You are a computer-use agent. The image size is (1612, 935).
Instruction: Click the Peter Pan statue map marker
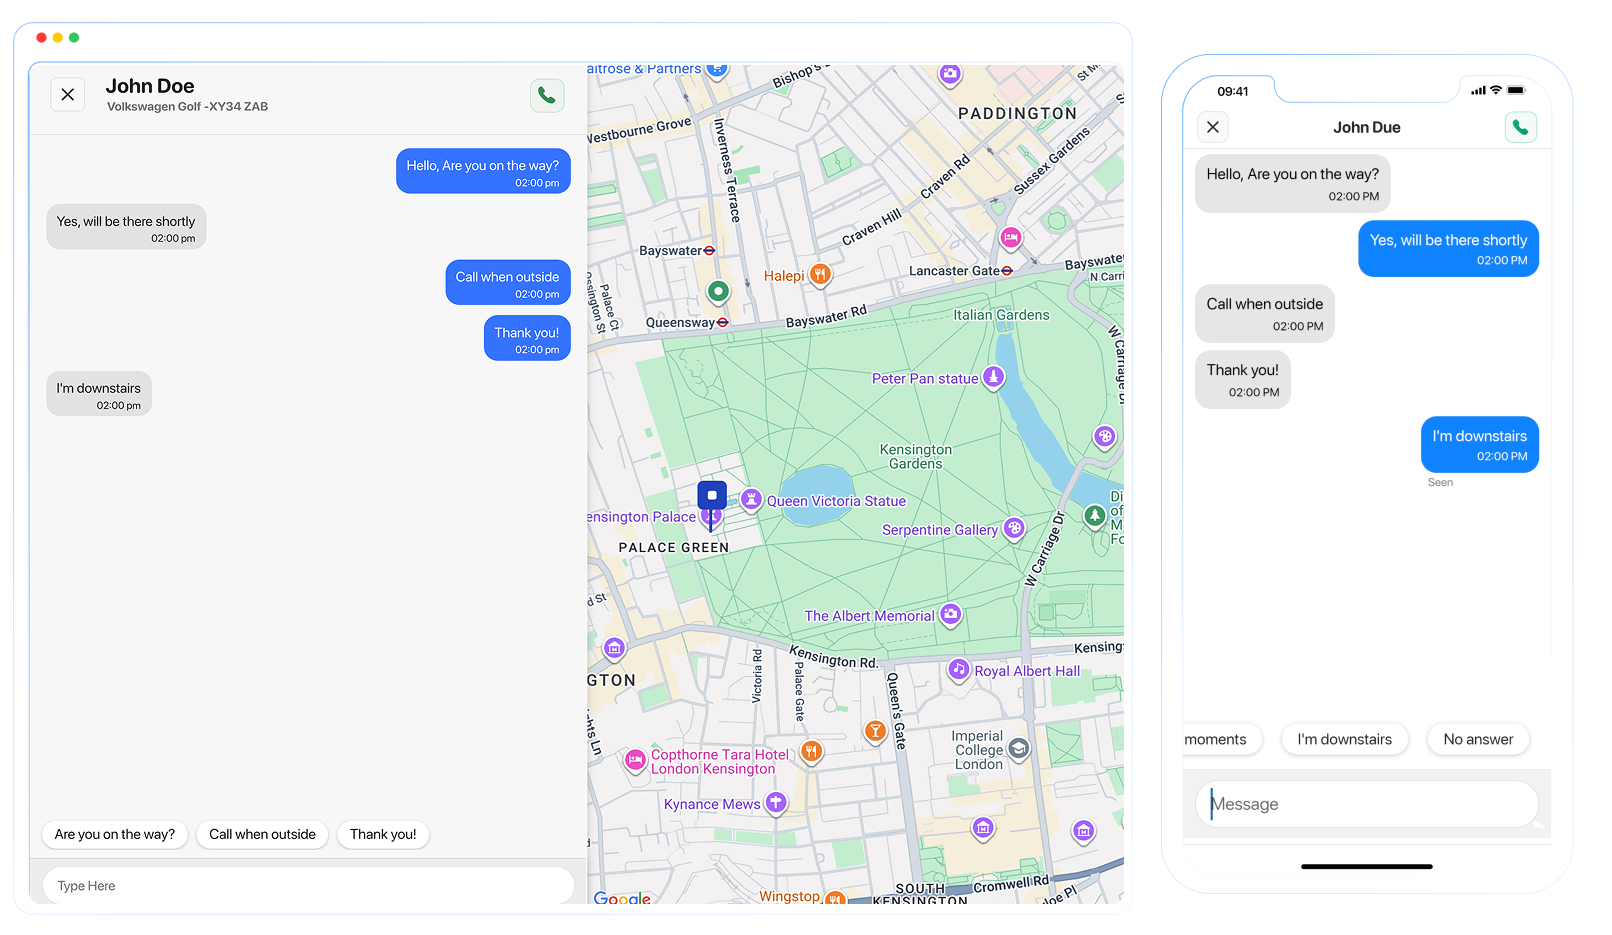pyautogui.click(x=993, y=378)
